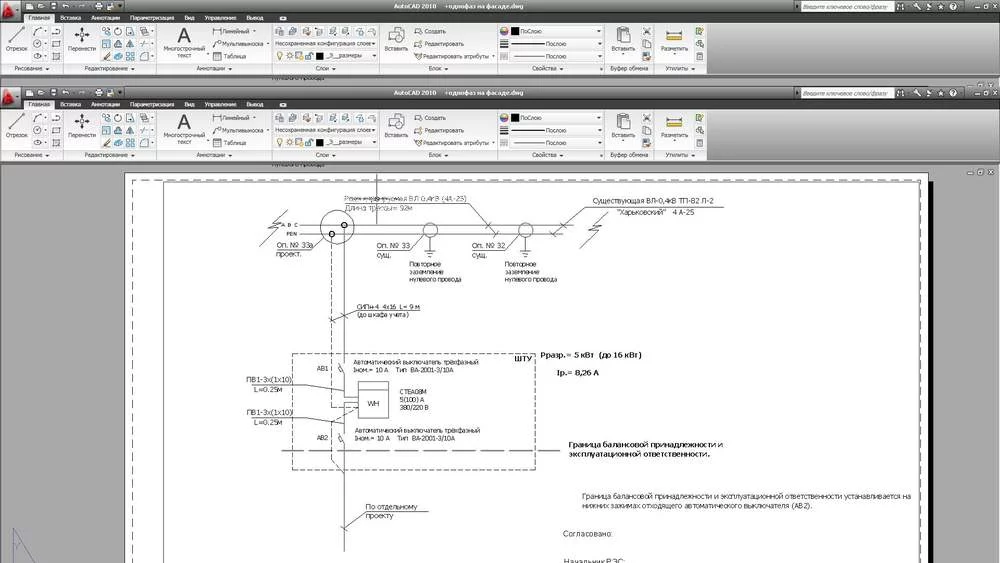Select the Erase tool in lower window ribbon
1000x563 pixels.
(x=107, y=143)
